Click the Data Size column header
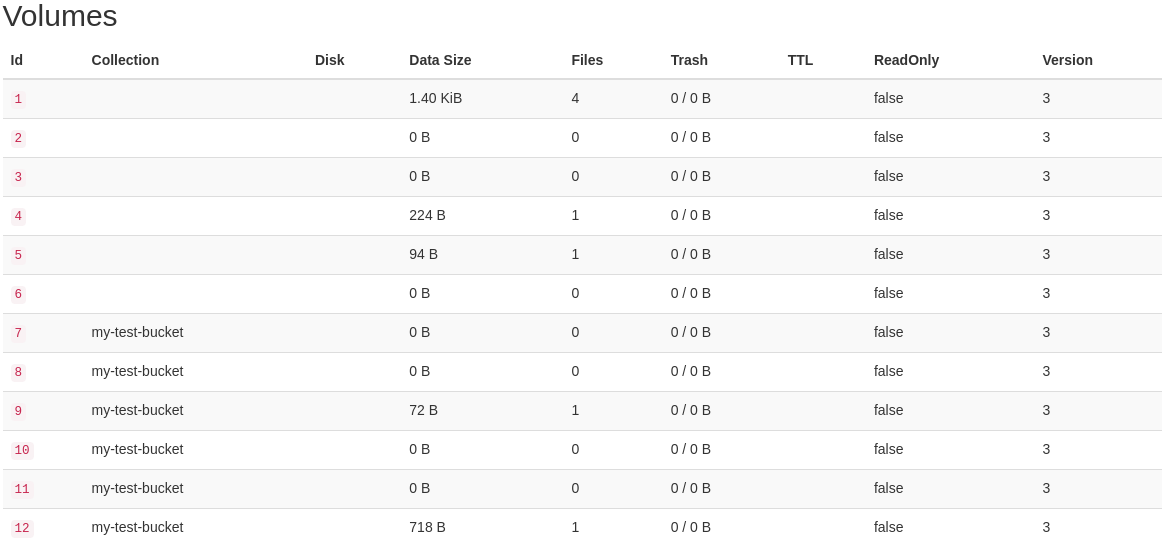 pos(440,60)
